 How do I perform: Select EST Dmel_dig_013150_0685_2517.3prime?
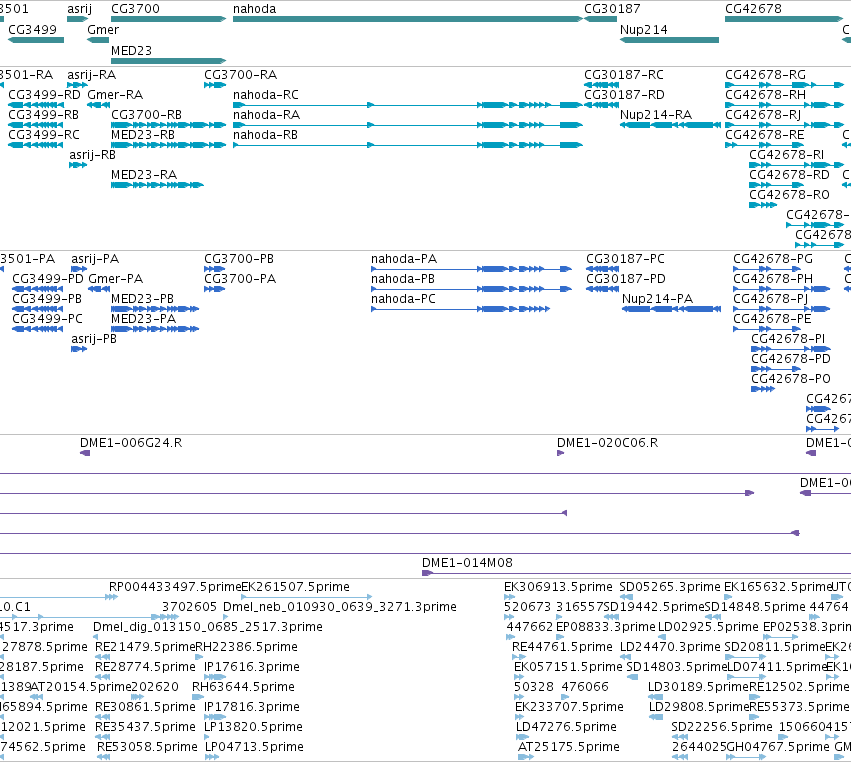(x=207, y=627)
